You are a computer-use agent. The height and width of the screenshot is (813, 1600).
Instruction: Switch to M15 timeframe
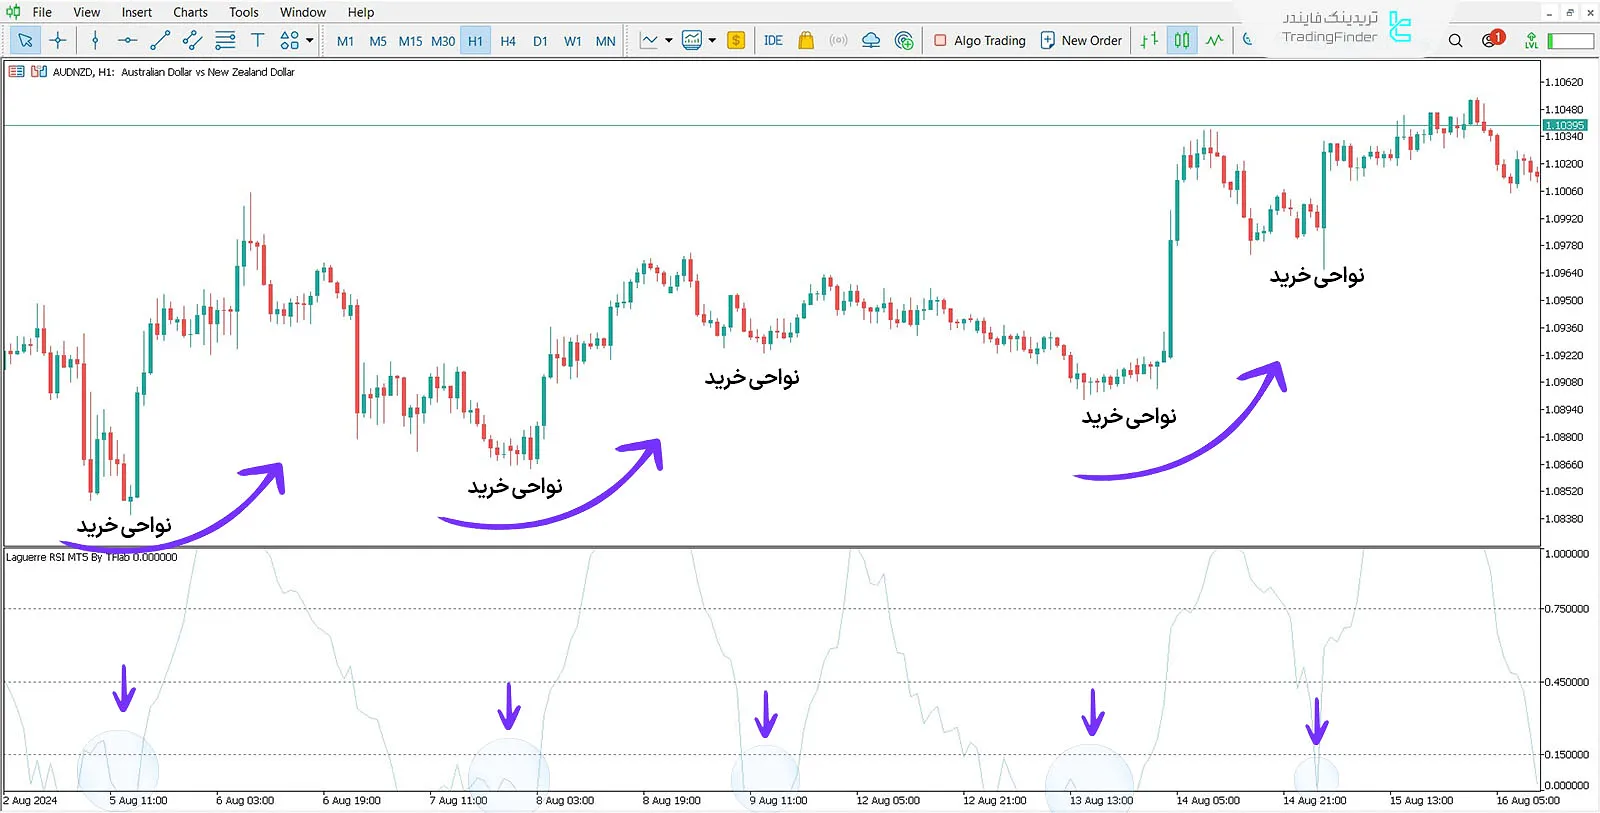click(x=410, y=41)
